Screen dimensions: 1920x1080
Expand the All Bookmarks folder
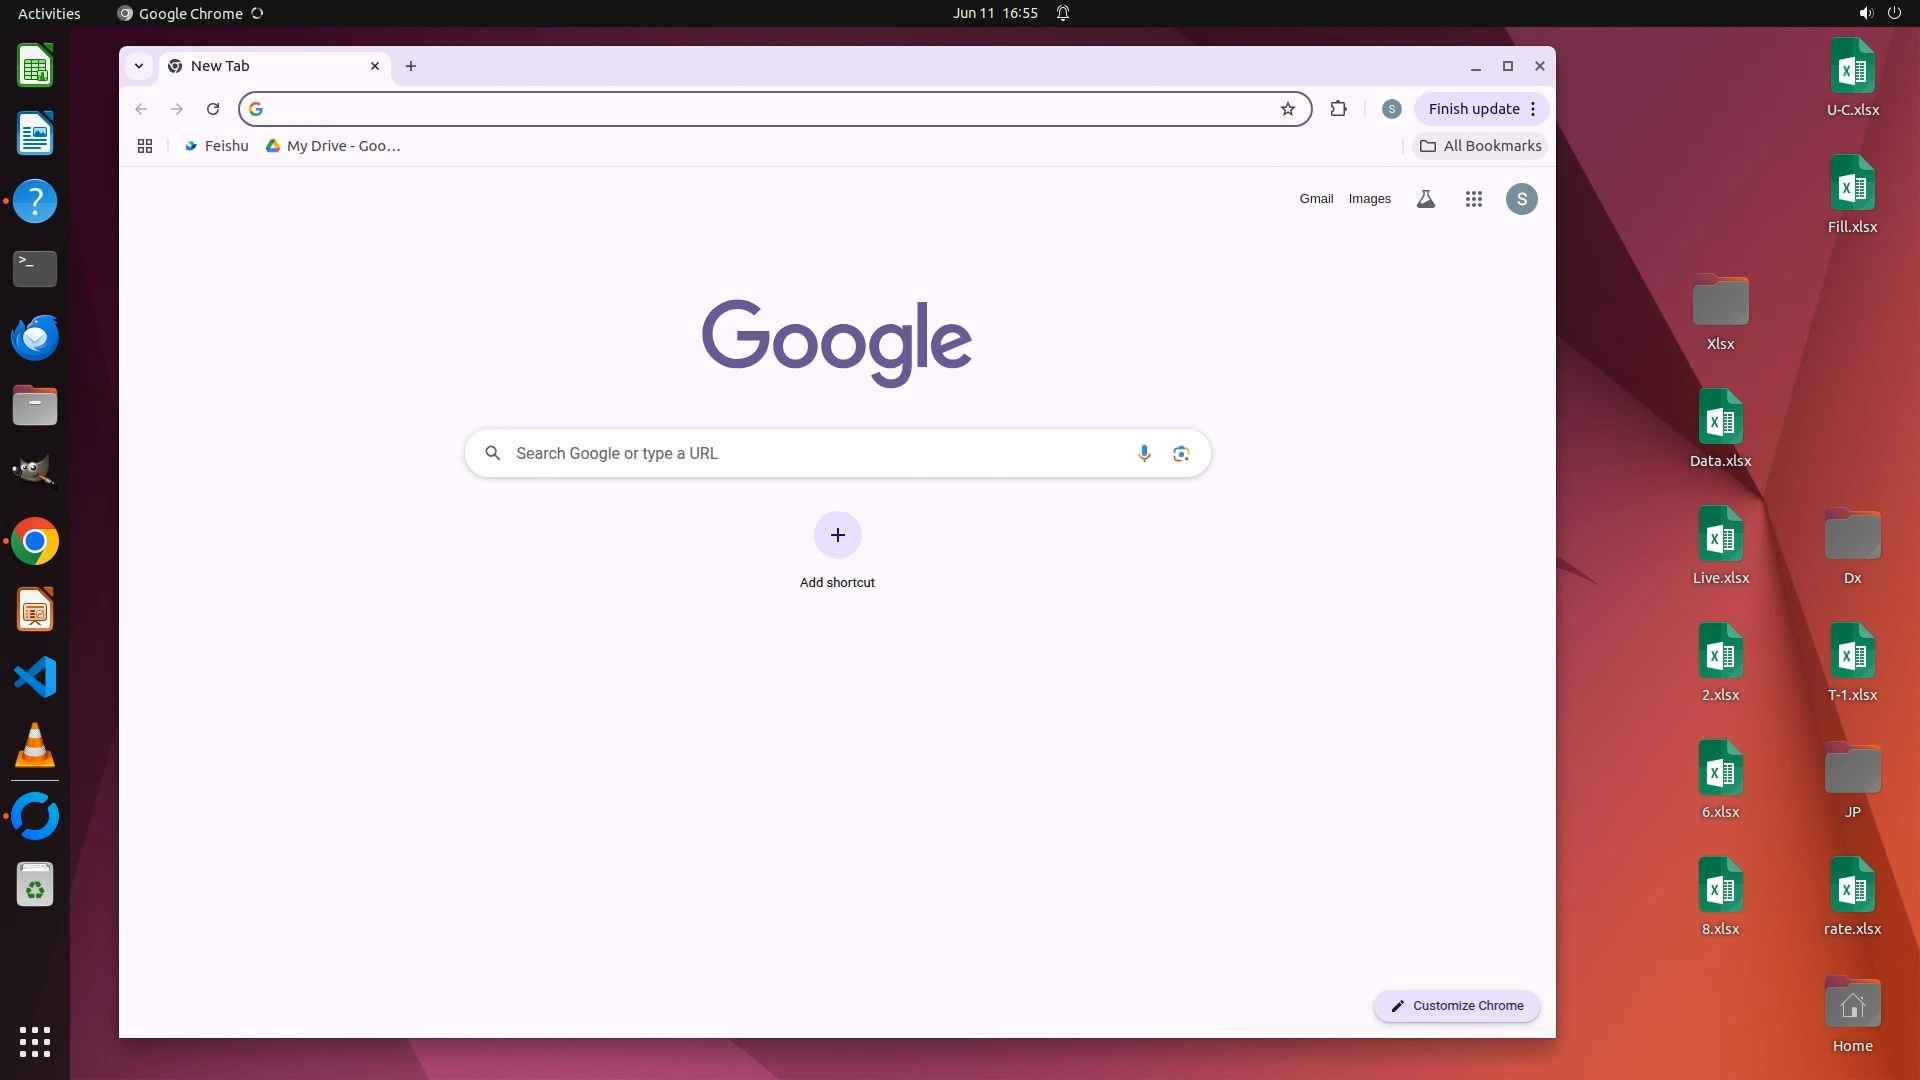[x=1481, y=146]
